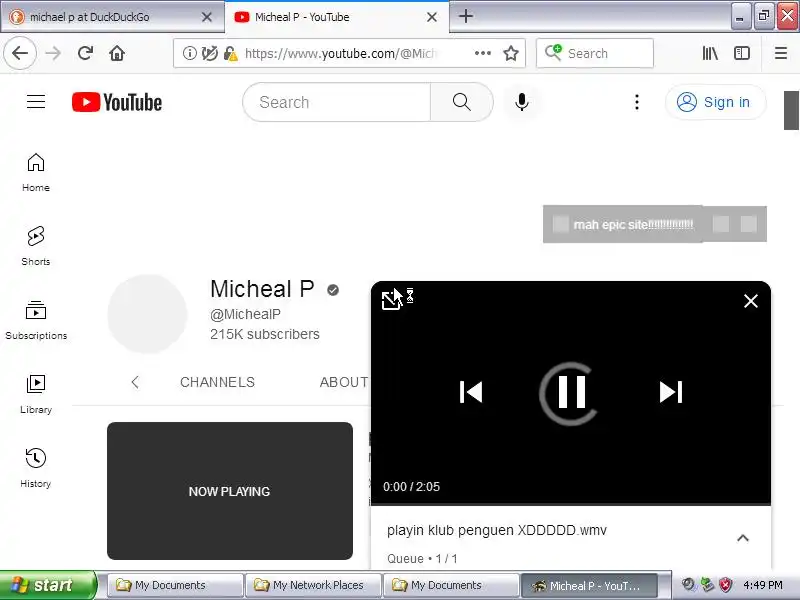Click the browser URL address field
This screenshot has width=800, height=600.
(x=340, y=53)
